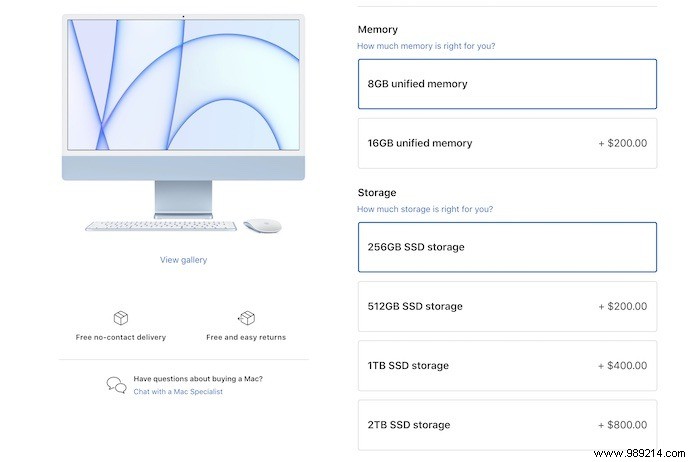This screenshot has width=700, height=462.
Task: Click the chat speech bubbles icon
Action: click(x=116, y=385)
